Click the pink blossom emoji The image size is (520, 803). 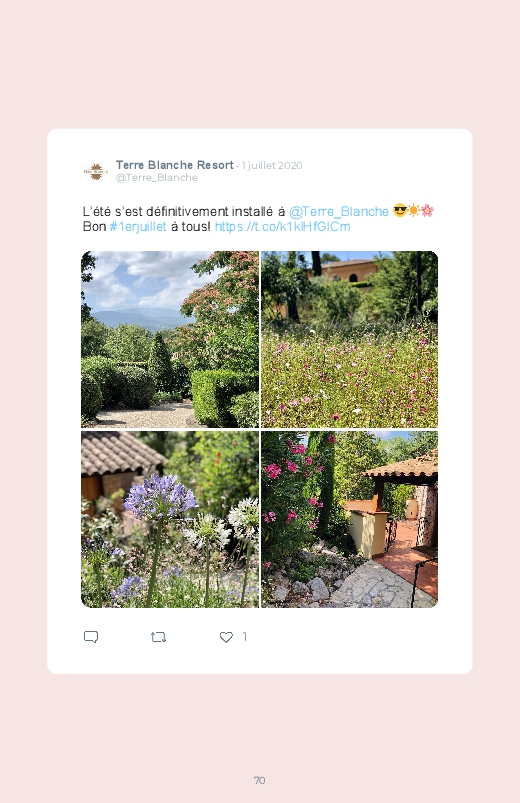click(427, 210)
